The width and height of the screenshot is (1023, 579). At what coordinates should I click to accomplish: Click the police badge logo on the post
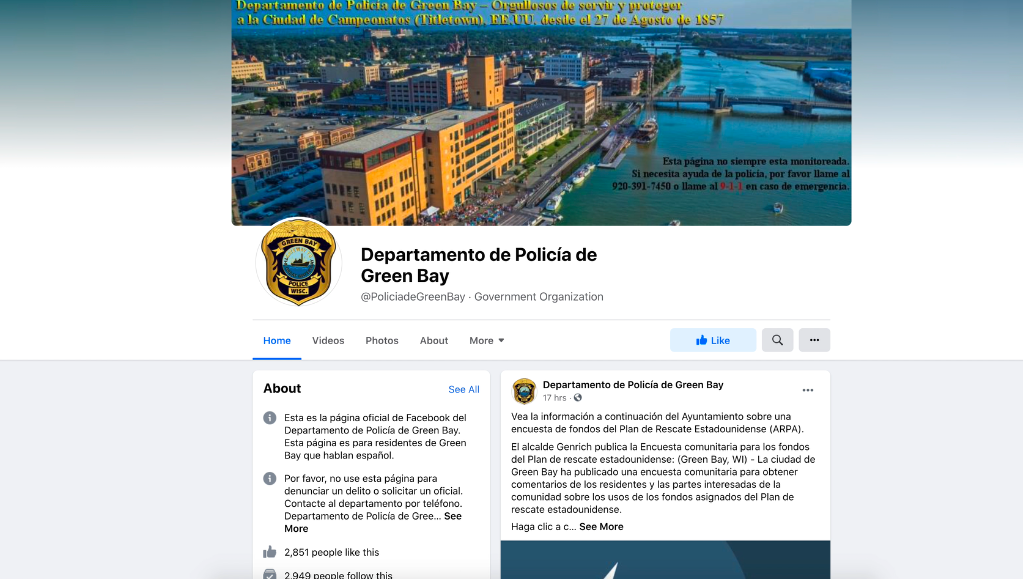tap(523, 391)
